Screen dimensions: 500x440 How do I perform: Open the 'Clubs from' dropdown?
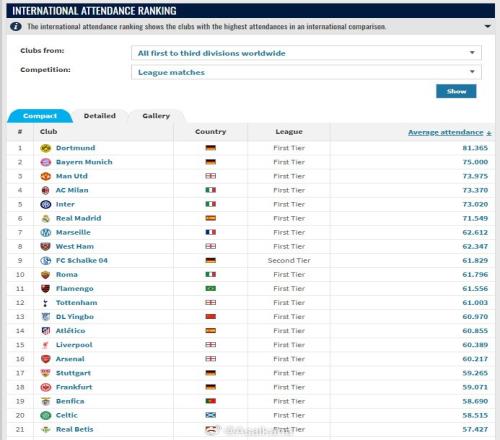pyautogui.click(x=306, y=53)
